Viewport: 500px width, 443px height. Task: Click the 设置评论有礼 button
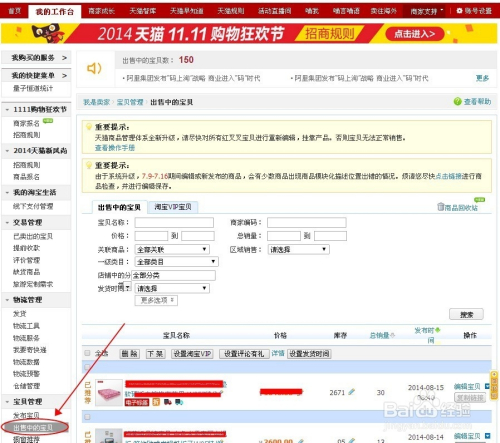[244, 354]
